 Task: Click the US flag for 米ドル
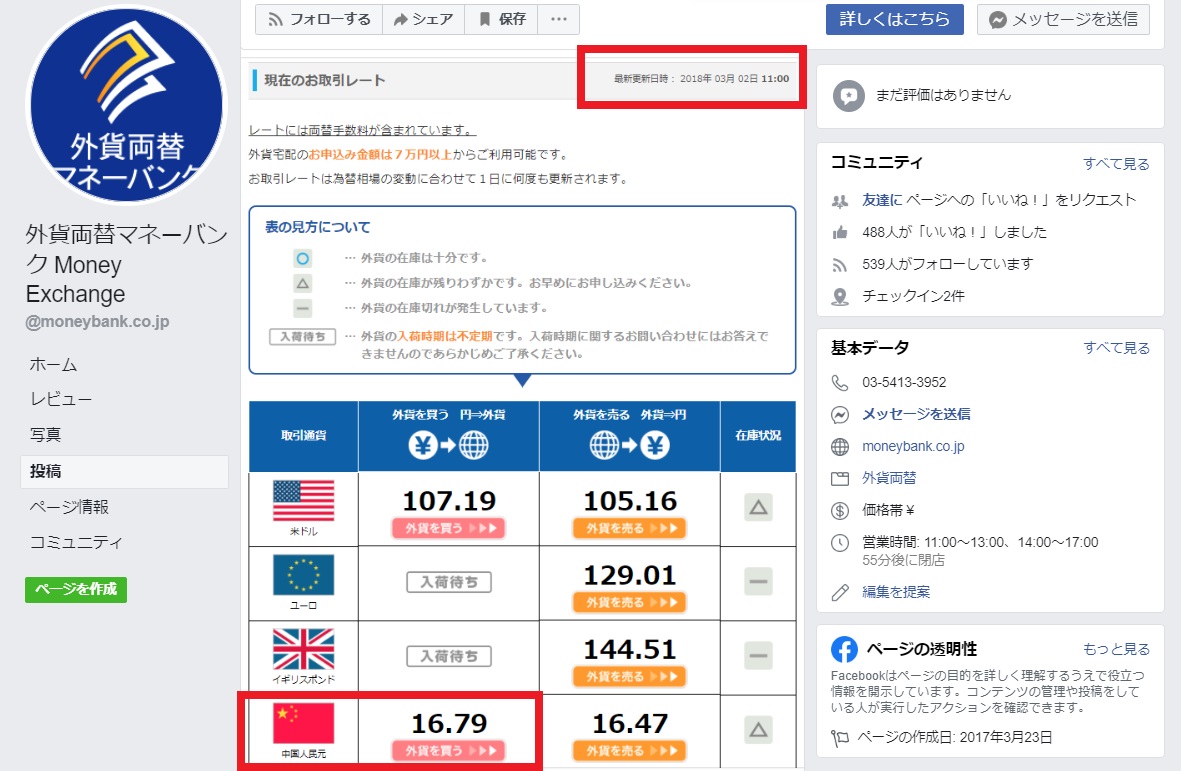304,501
